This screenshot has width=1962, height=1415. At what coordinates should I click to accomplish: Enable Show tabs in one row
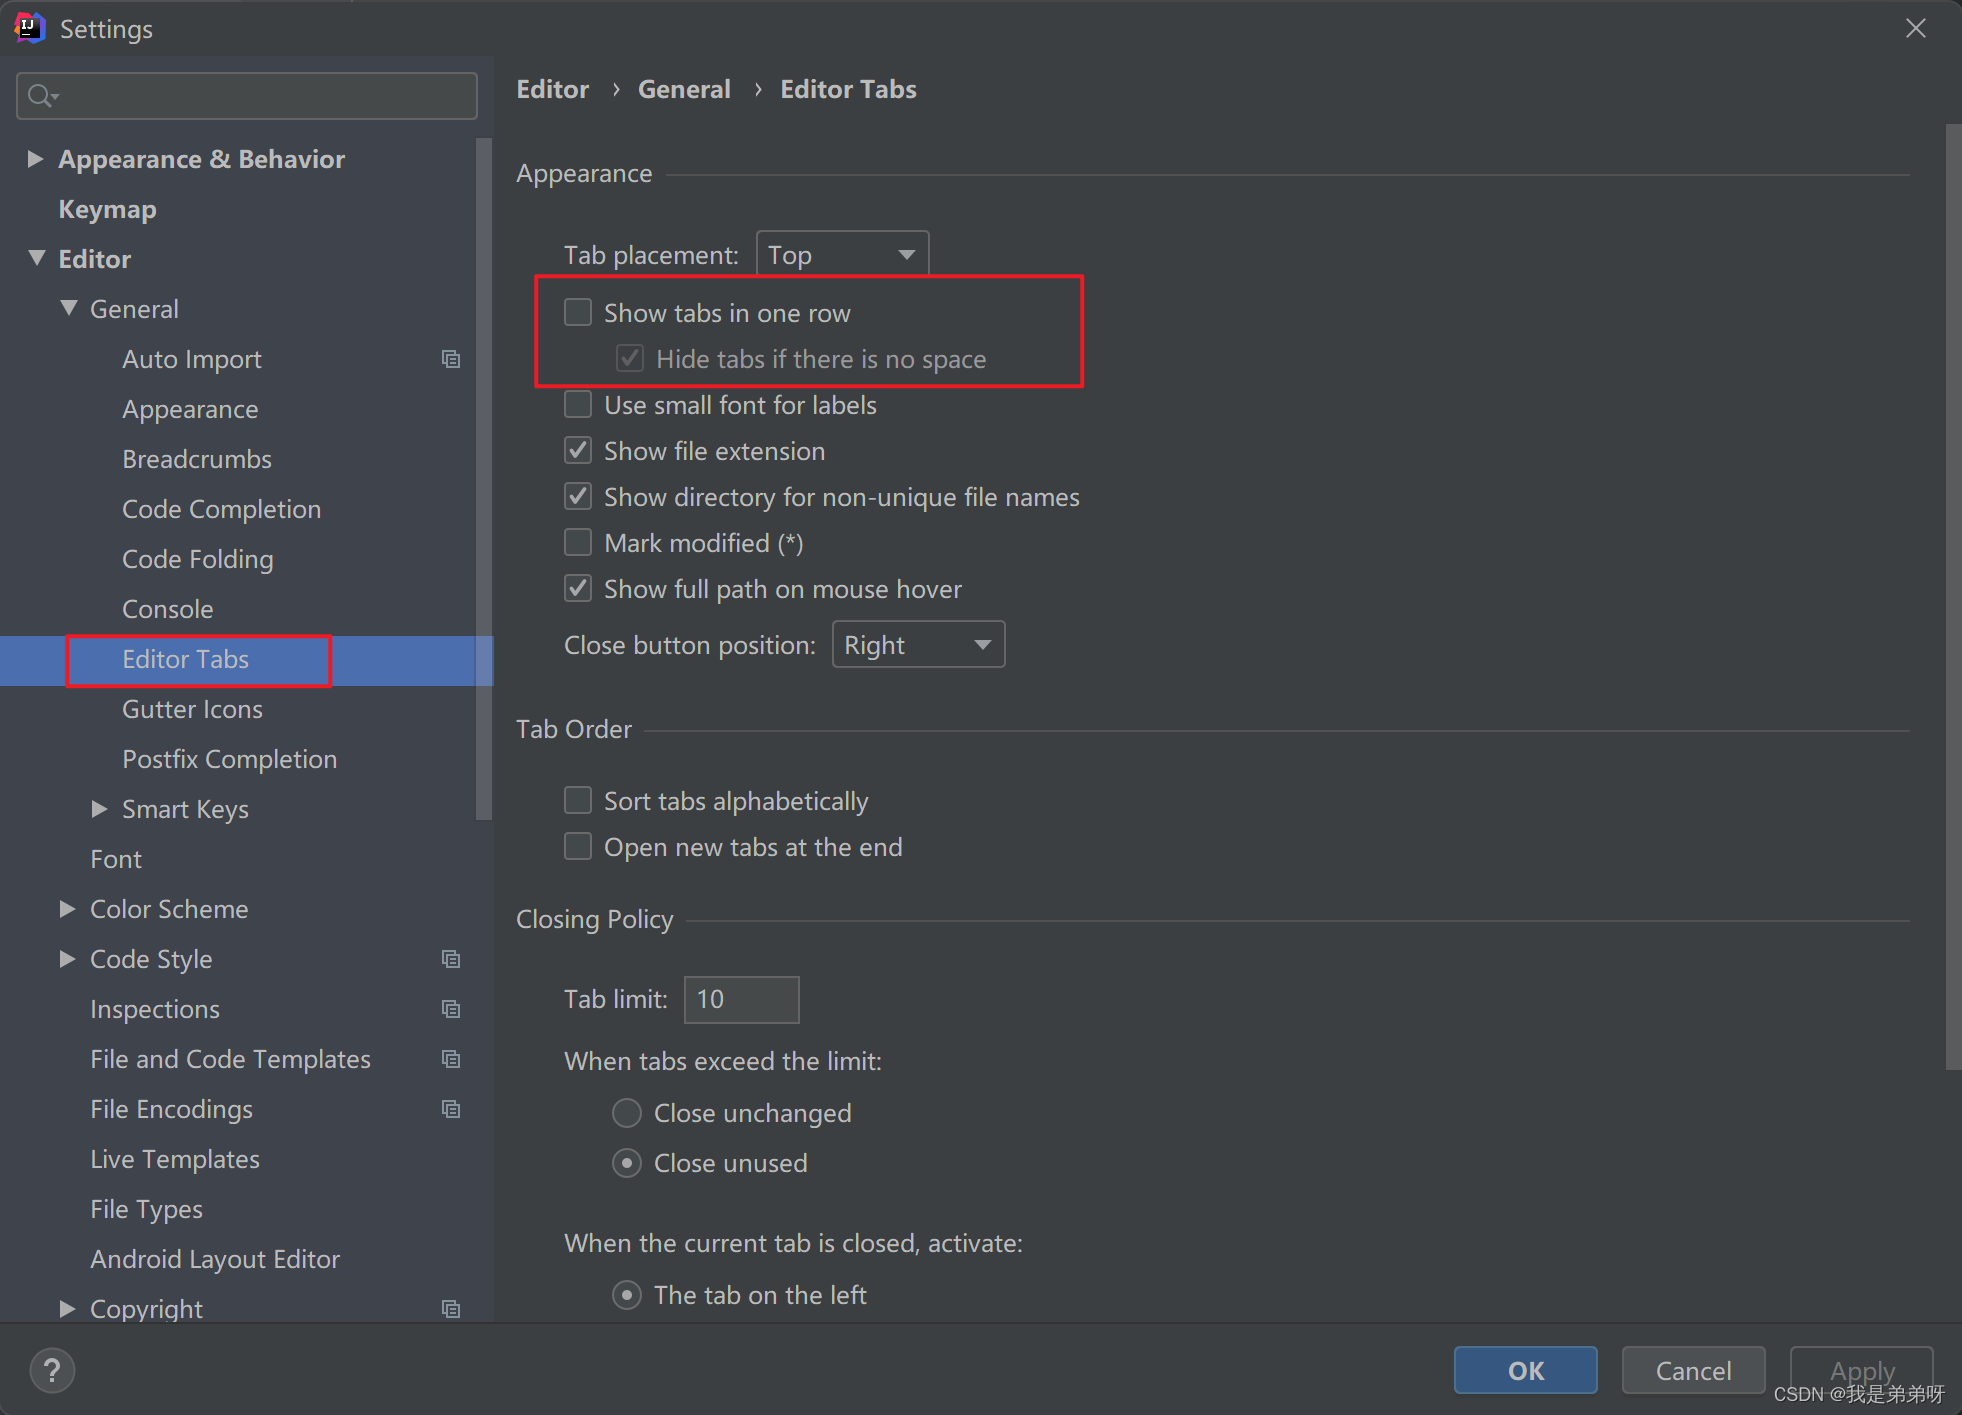(x=578, y=313)
